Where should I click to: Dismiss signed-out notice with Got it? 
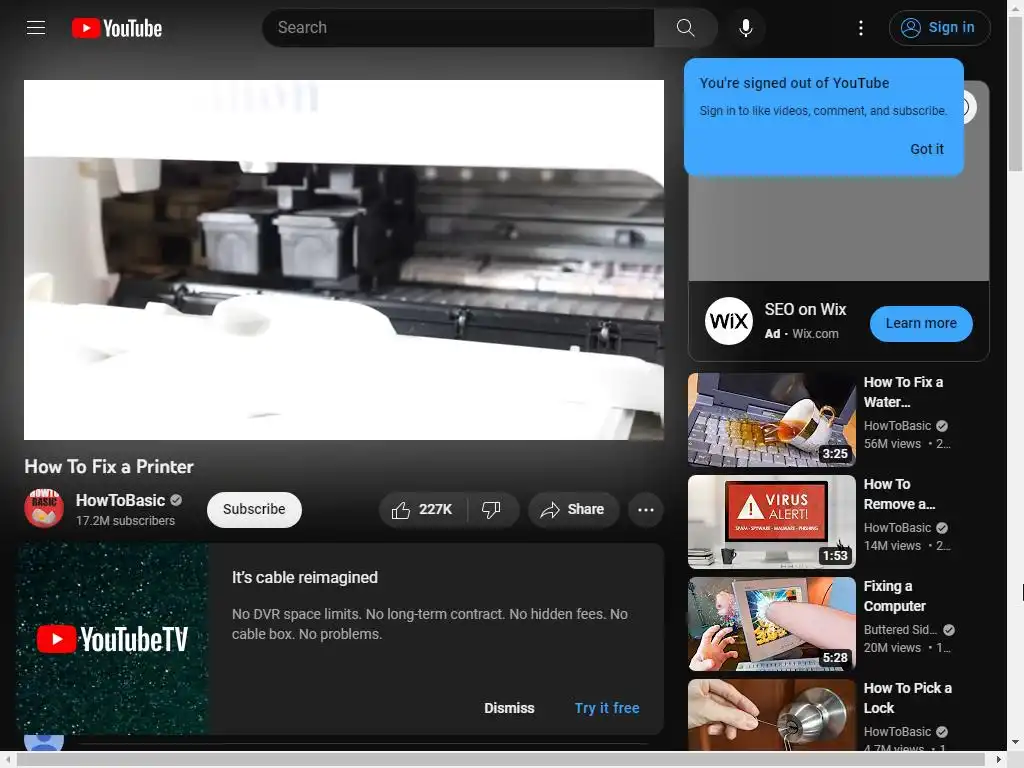(926, 149)
